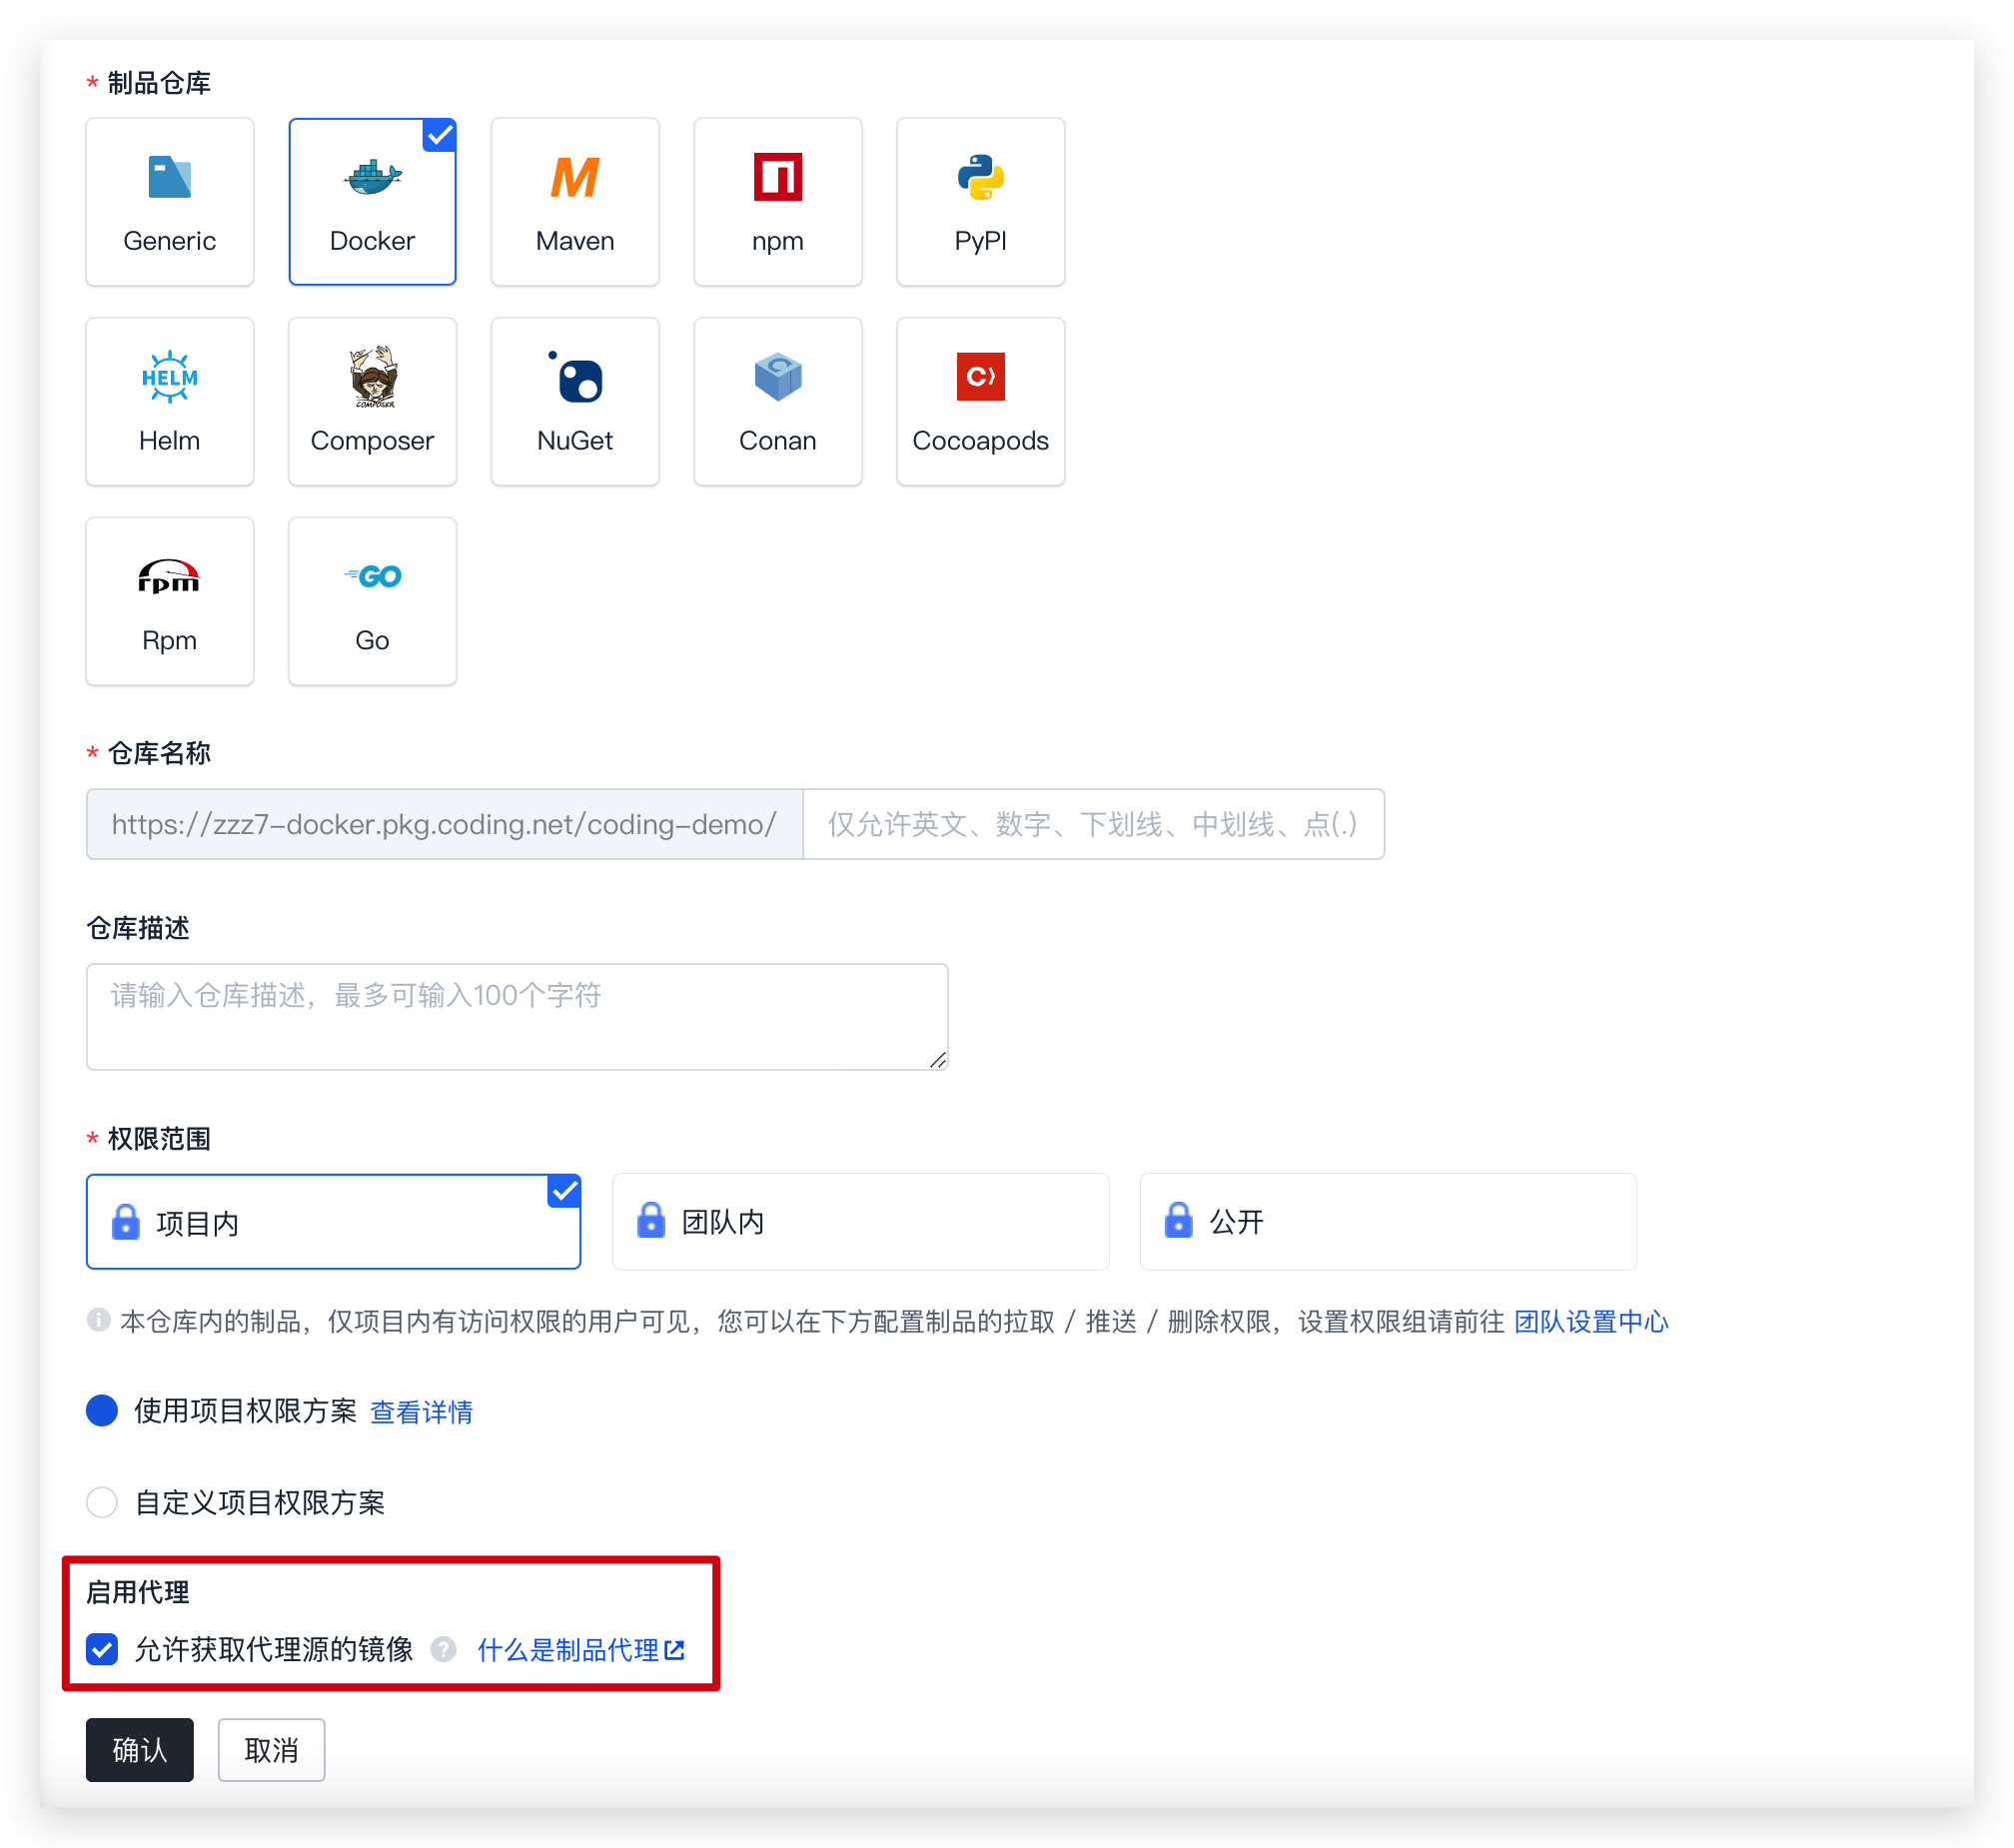Select the 团队内 permission scope
Screen dimensions: 2014x1848
point(860,1222)
